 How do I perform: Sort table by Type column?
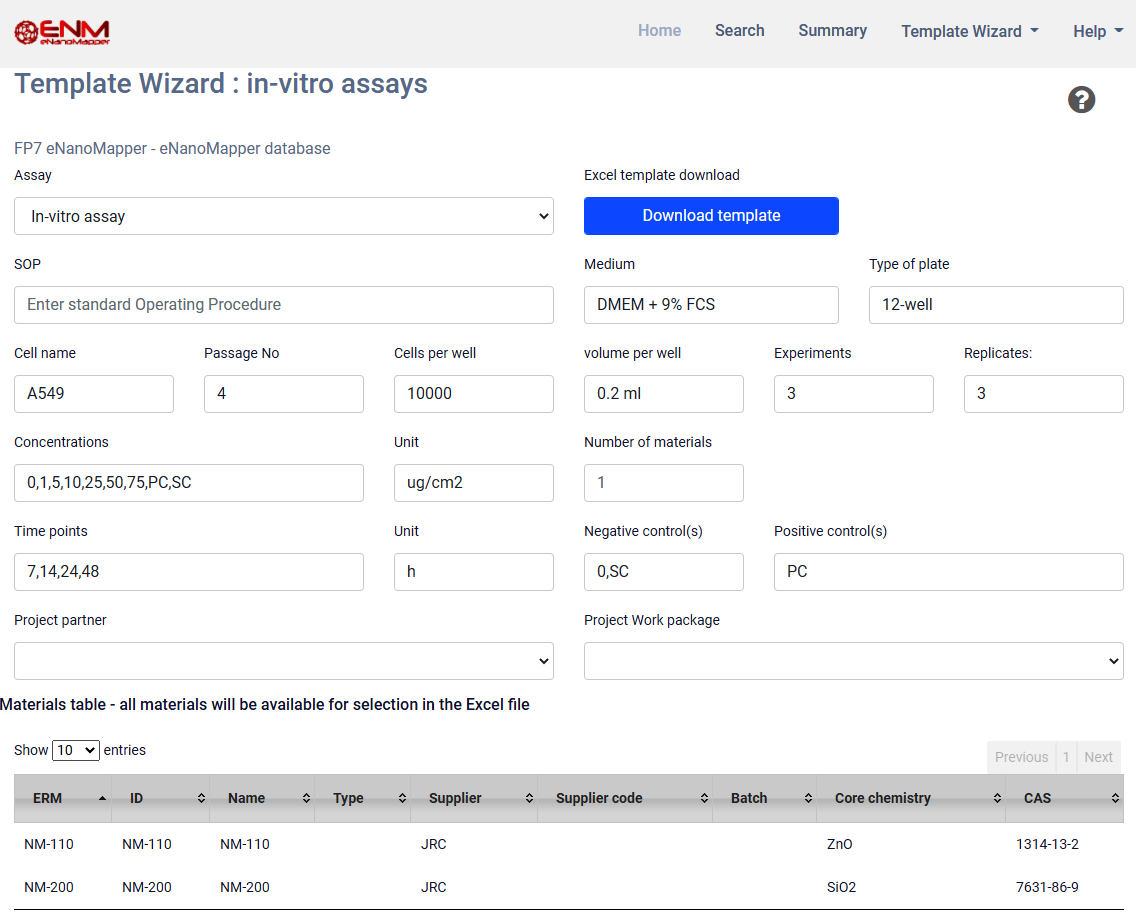tap(361, 798)
